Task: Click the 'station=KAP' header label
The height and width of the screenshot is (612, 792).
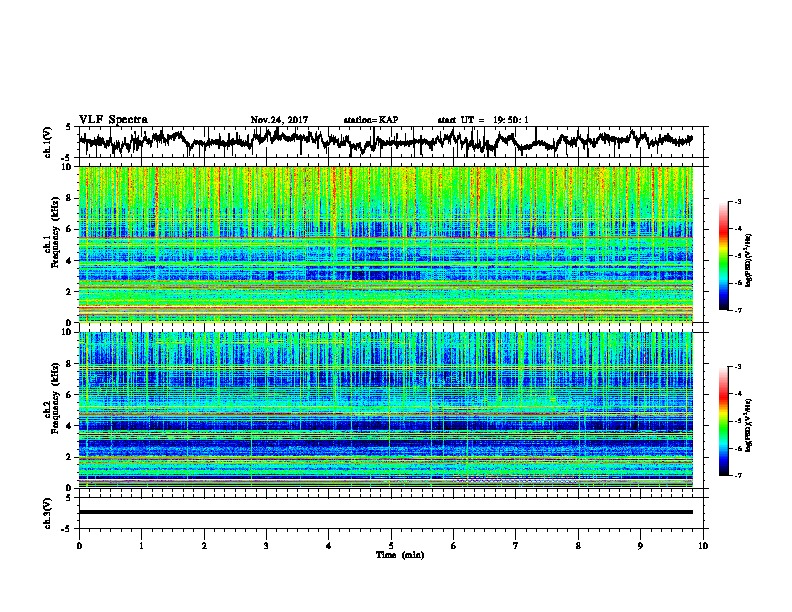Action: (x=371, y=120)
